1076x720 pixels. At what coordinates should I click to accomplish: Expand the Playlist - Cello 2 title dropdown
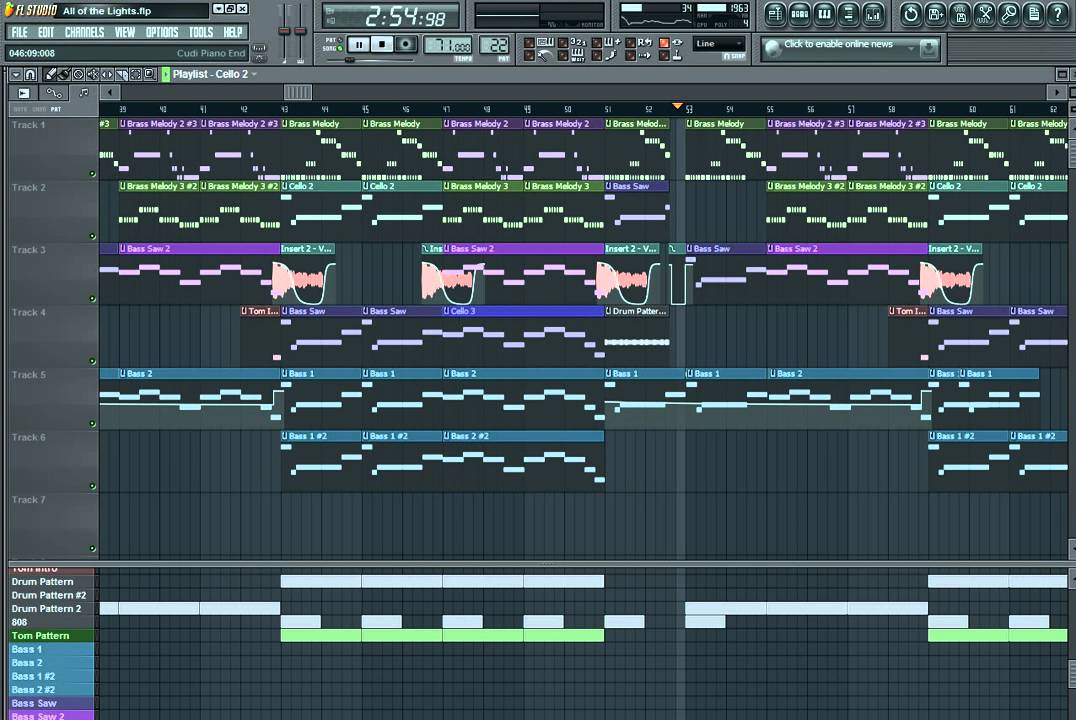[x=254, y=74]
